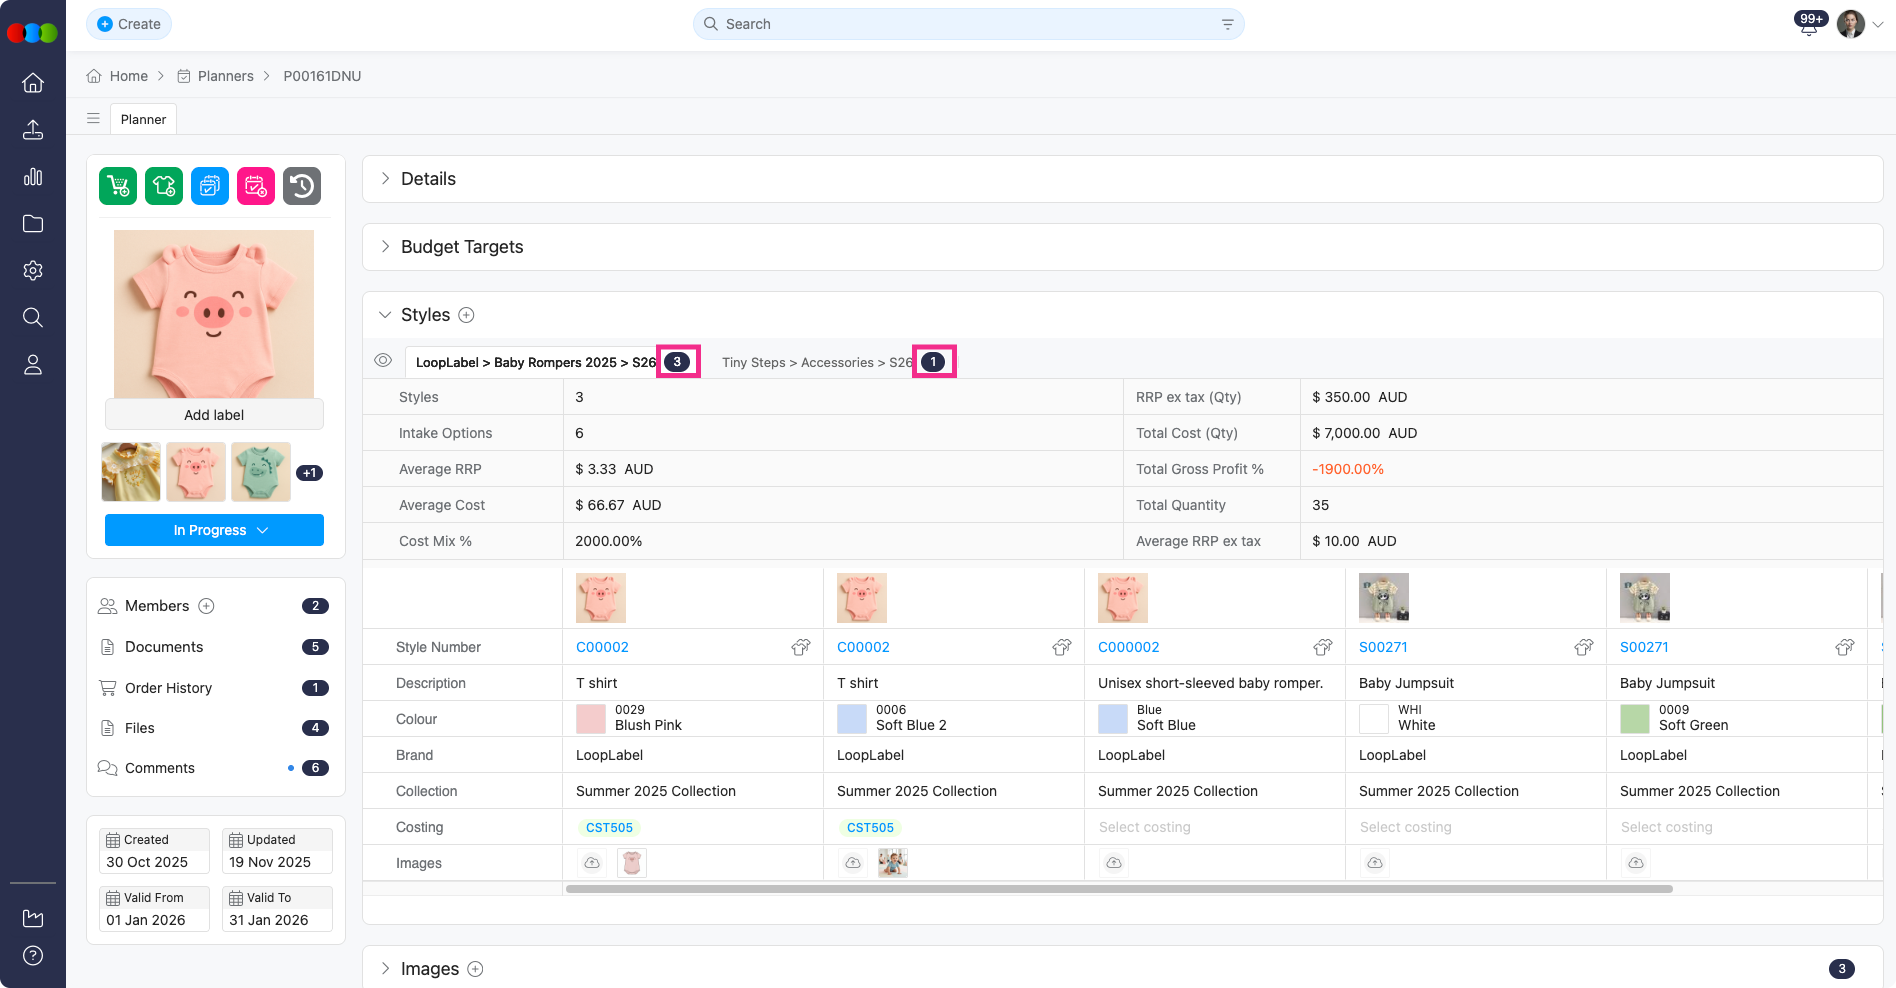Click the upload icon in left sidebar
This screenshot has height=988, width=1896.
[33, 130]
